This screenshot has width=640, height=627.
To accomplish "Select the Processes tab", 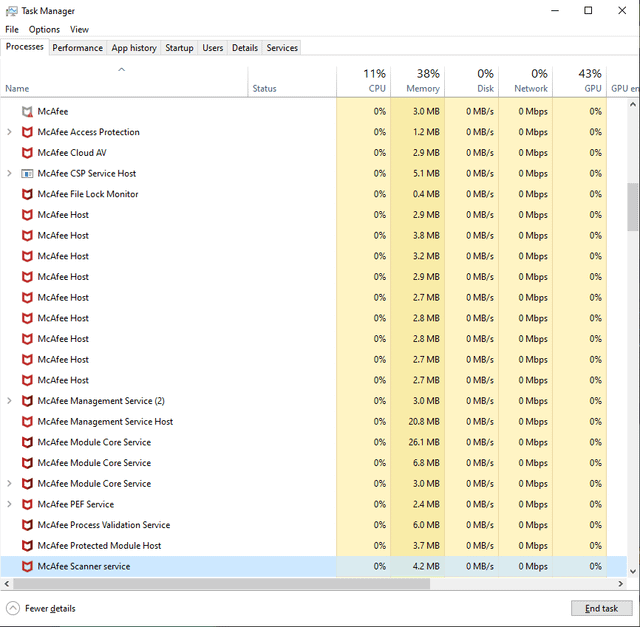I will [x=24, y=47].
